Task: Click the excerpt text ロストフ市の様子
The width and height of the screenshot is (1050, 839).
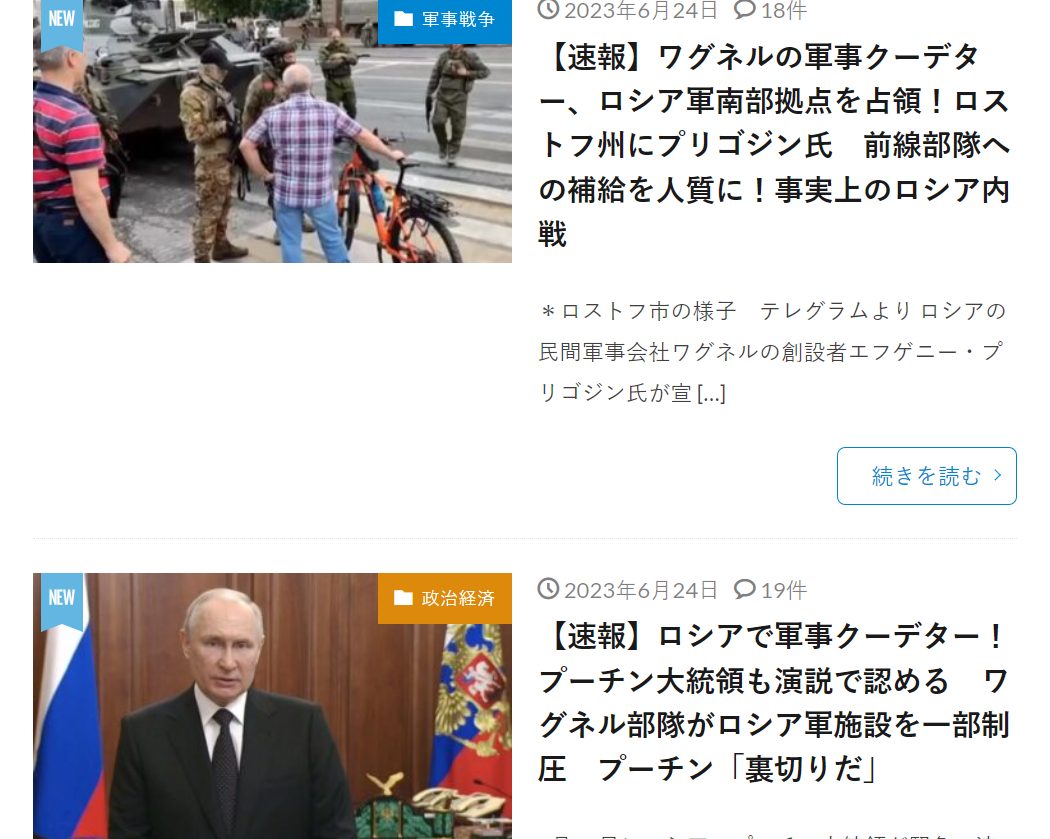Action: pyautogui.click(x=648, y=311)
